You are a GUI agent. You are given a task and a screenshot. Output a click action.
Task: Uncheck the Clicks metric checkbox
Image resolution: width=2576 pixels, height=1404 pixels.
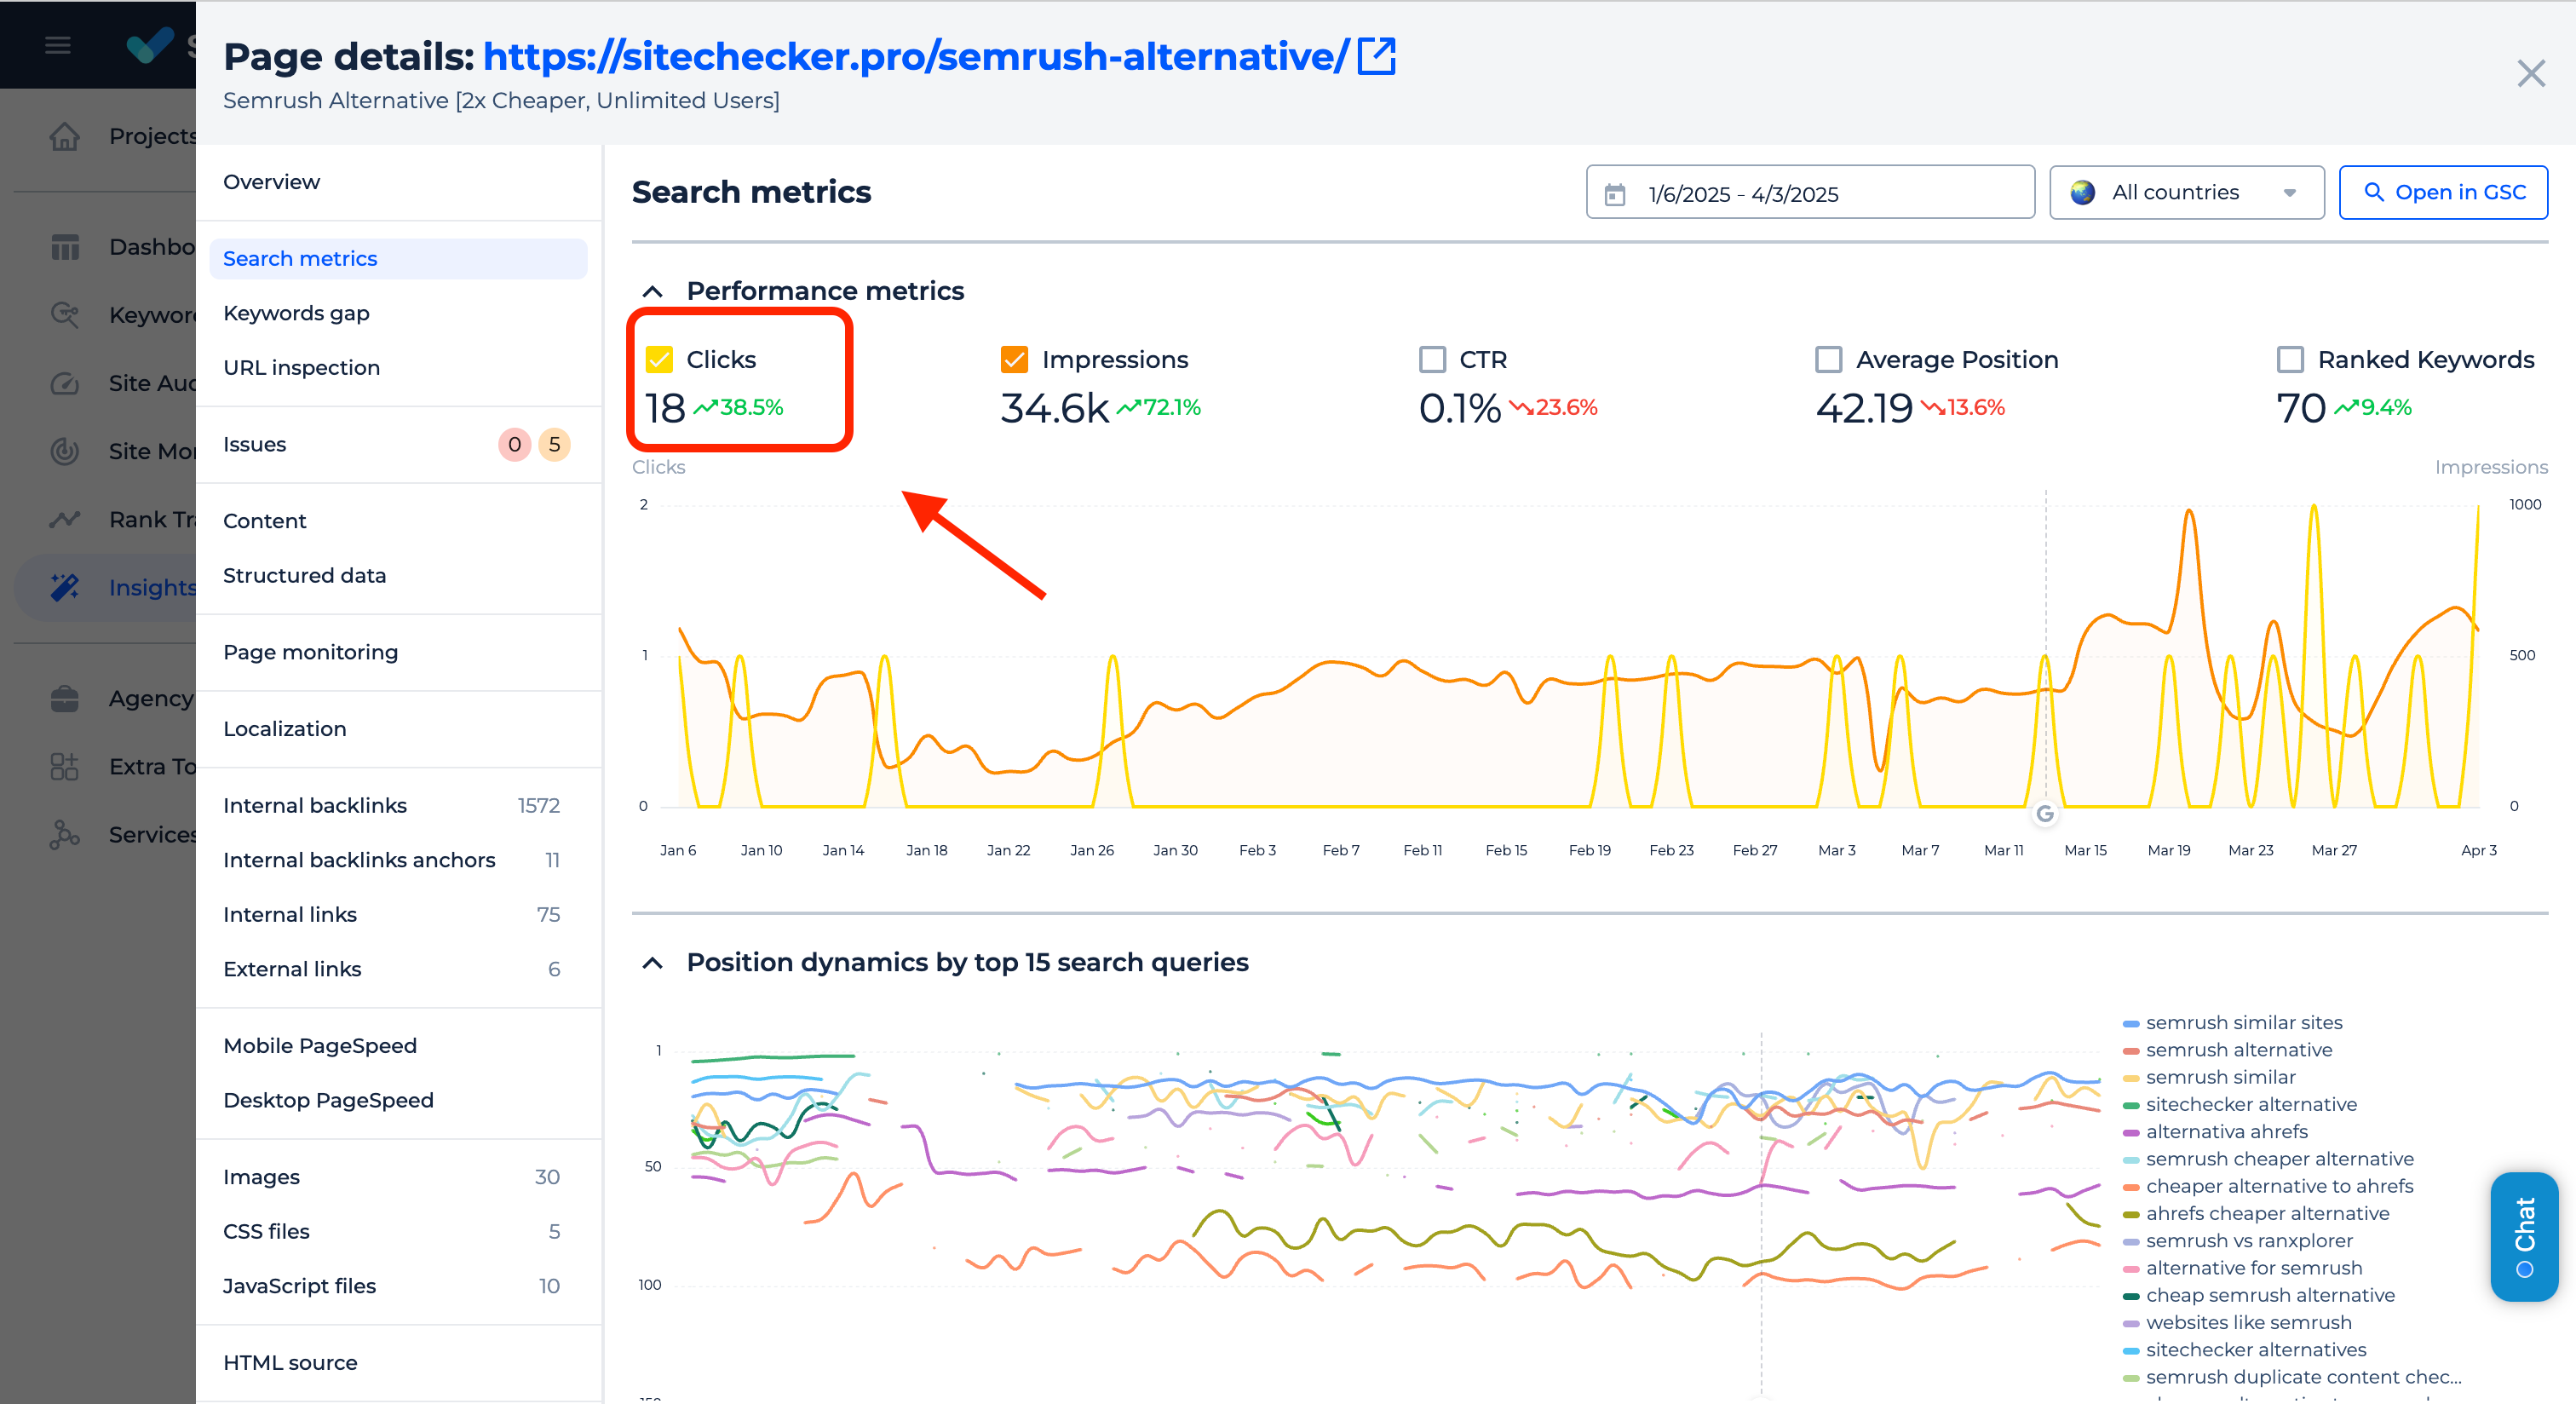660,359
